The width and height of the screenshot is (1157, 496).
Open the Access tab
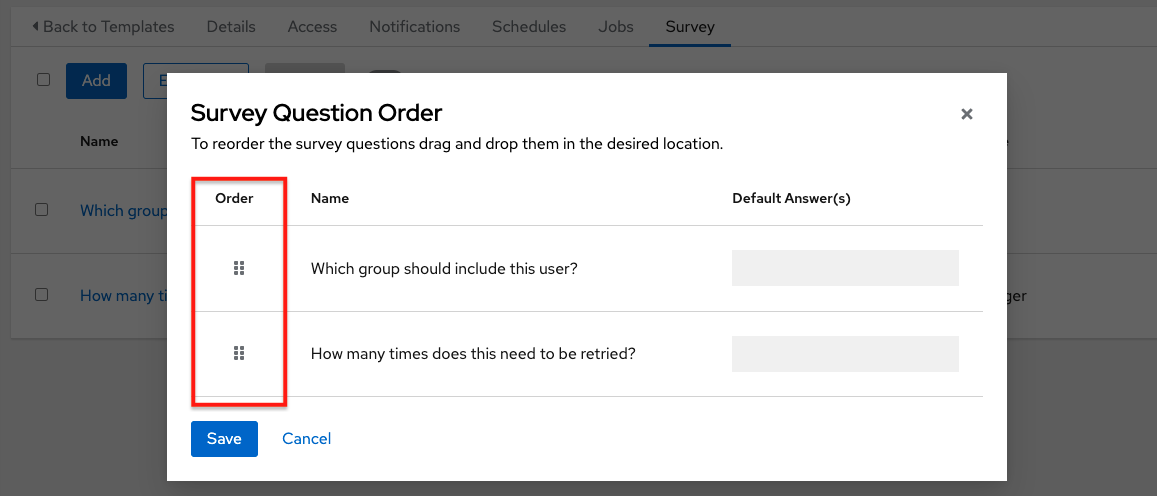click(x=312, y=27)
